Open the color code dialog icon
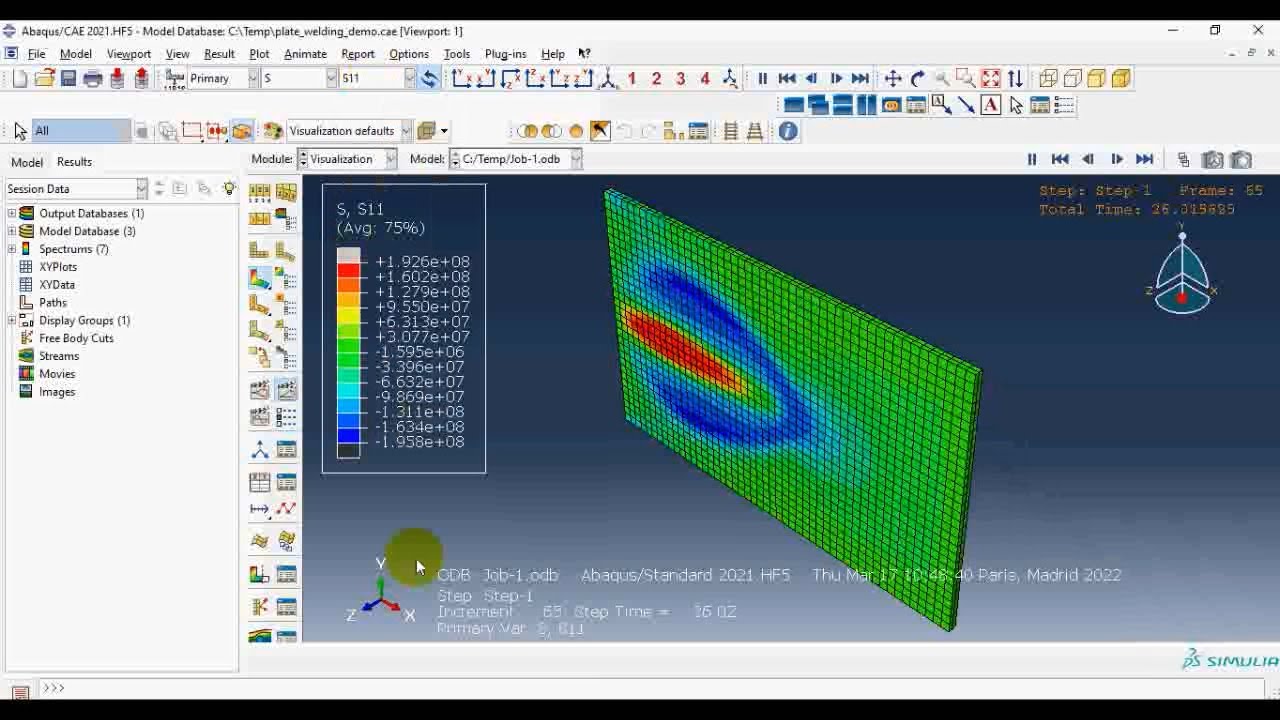The height and width of the screenshot is (720, 1280). coord(273,131)
